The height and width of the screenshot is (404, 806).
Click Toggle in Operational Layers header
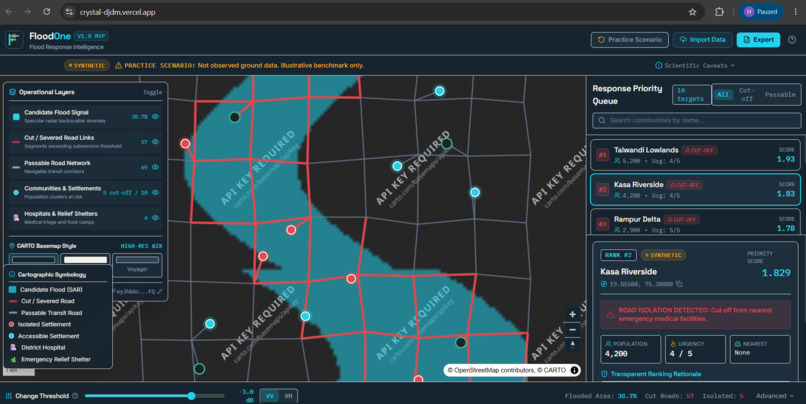(x=152, y=93)
